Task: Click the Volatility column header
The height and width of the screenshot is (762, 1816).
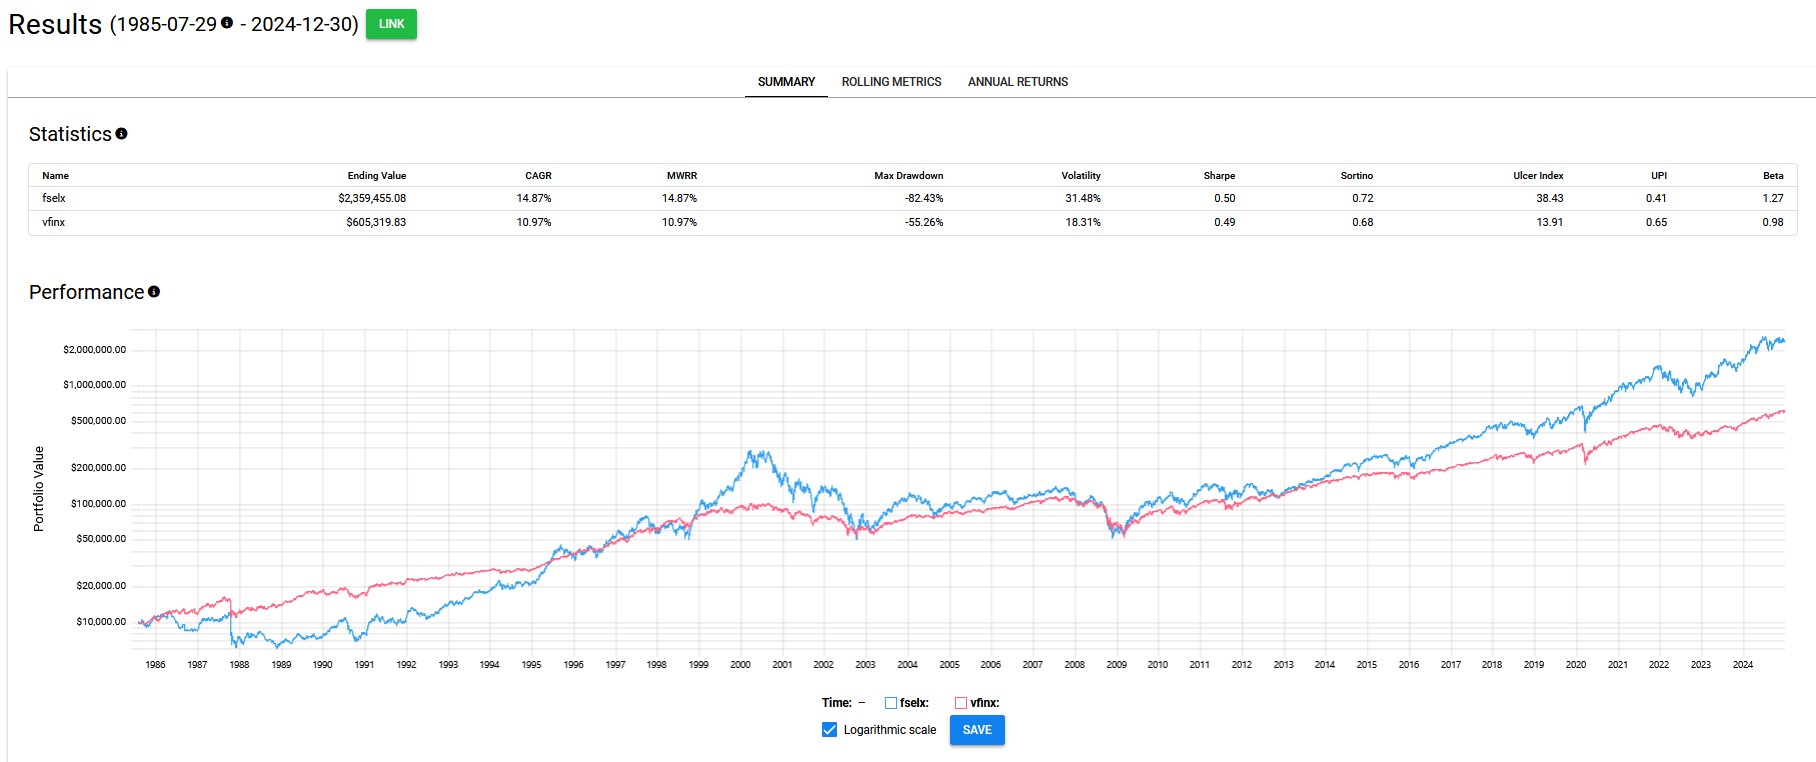Action: click(x=1081, y=176)
